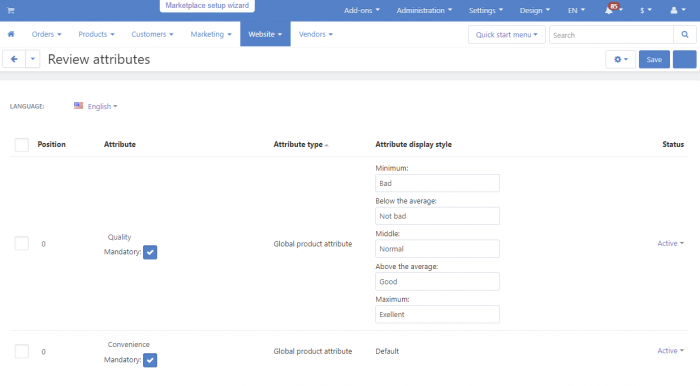Uncheck Mandatory for Convenience attribute
This screenshot has width=700, height=386.
click(150, 360)
